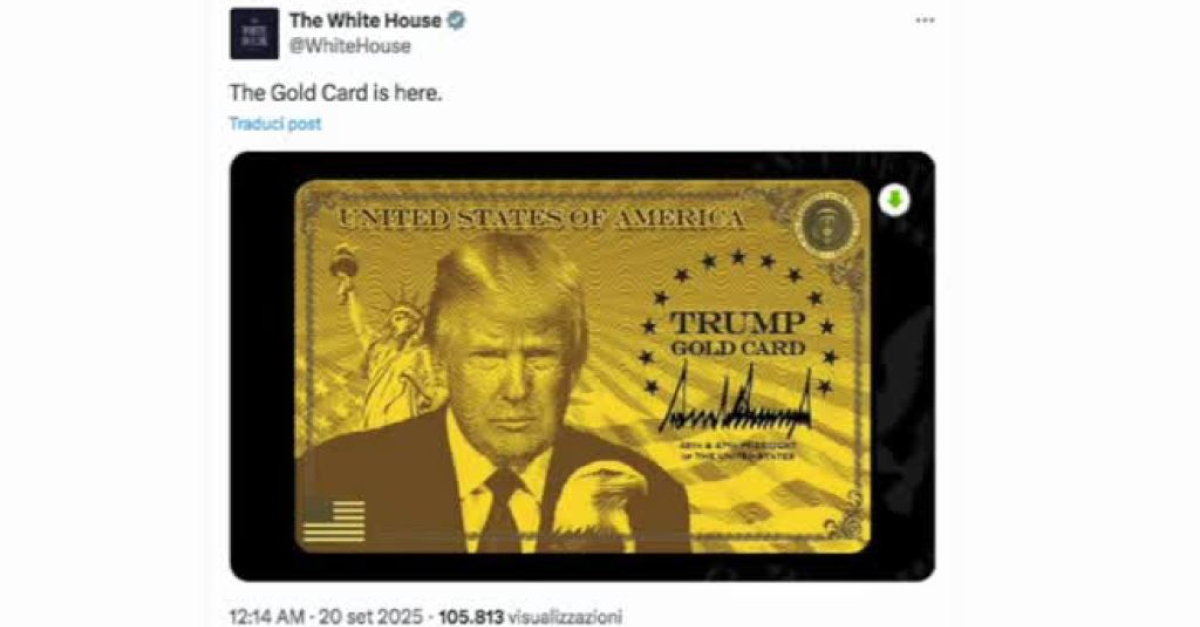Click the small striped flag emblem on card
This screenshot has width=1200, height=627.
pos(335,521)
